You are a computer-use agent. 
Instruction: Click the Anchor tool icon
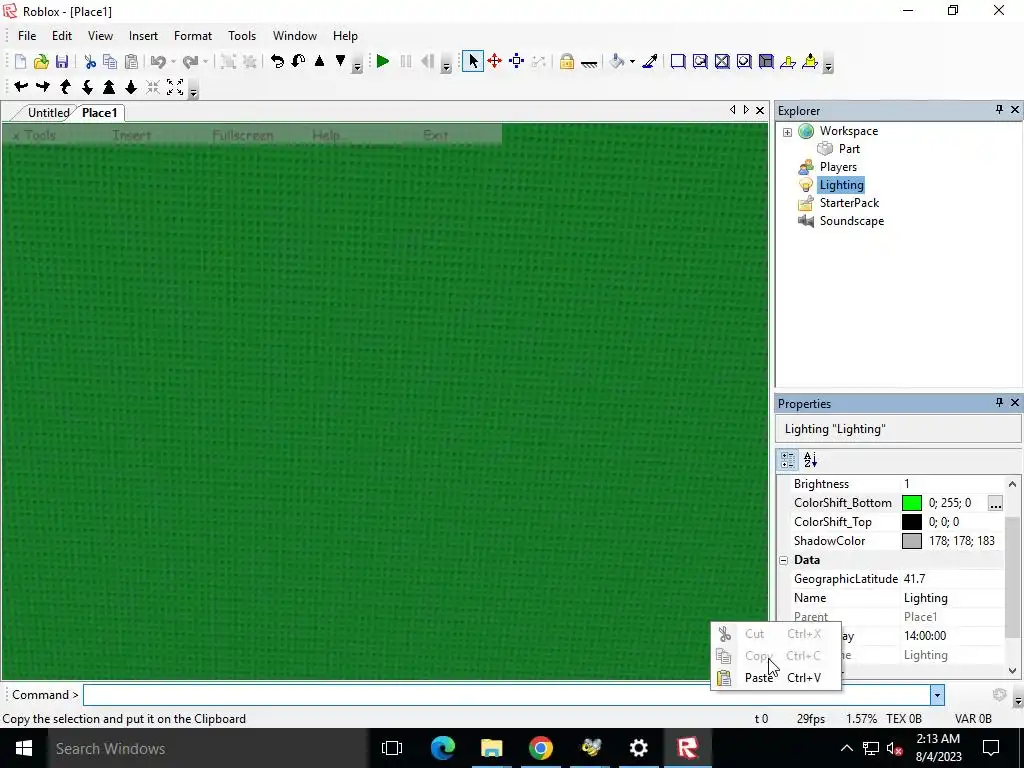589,63
